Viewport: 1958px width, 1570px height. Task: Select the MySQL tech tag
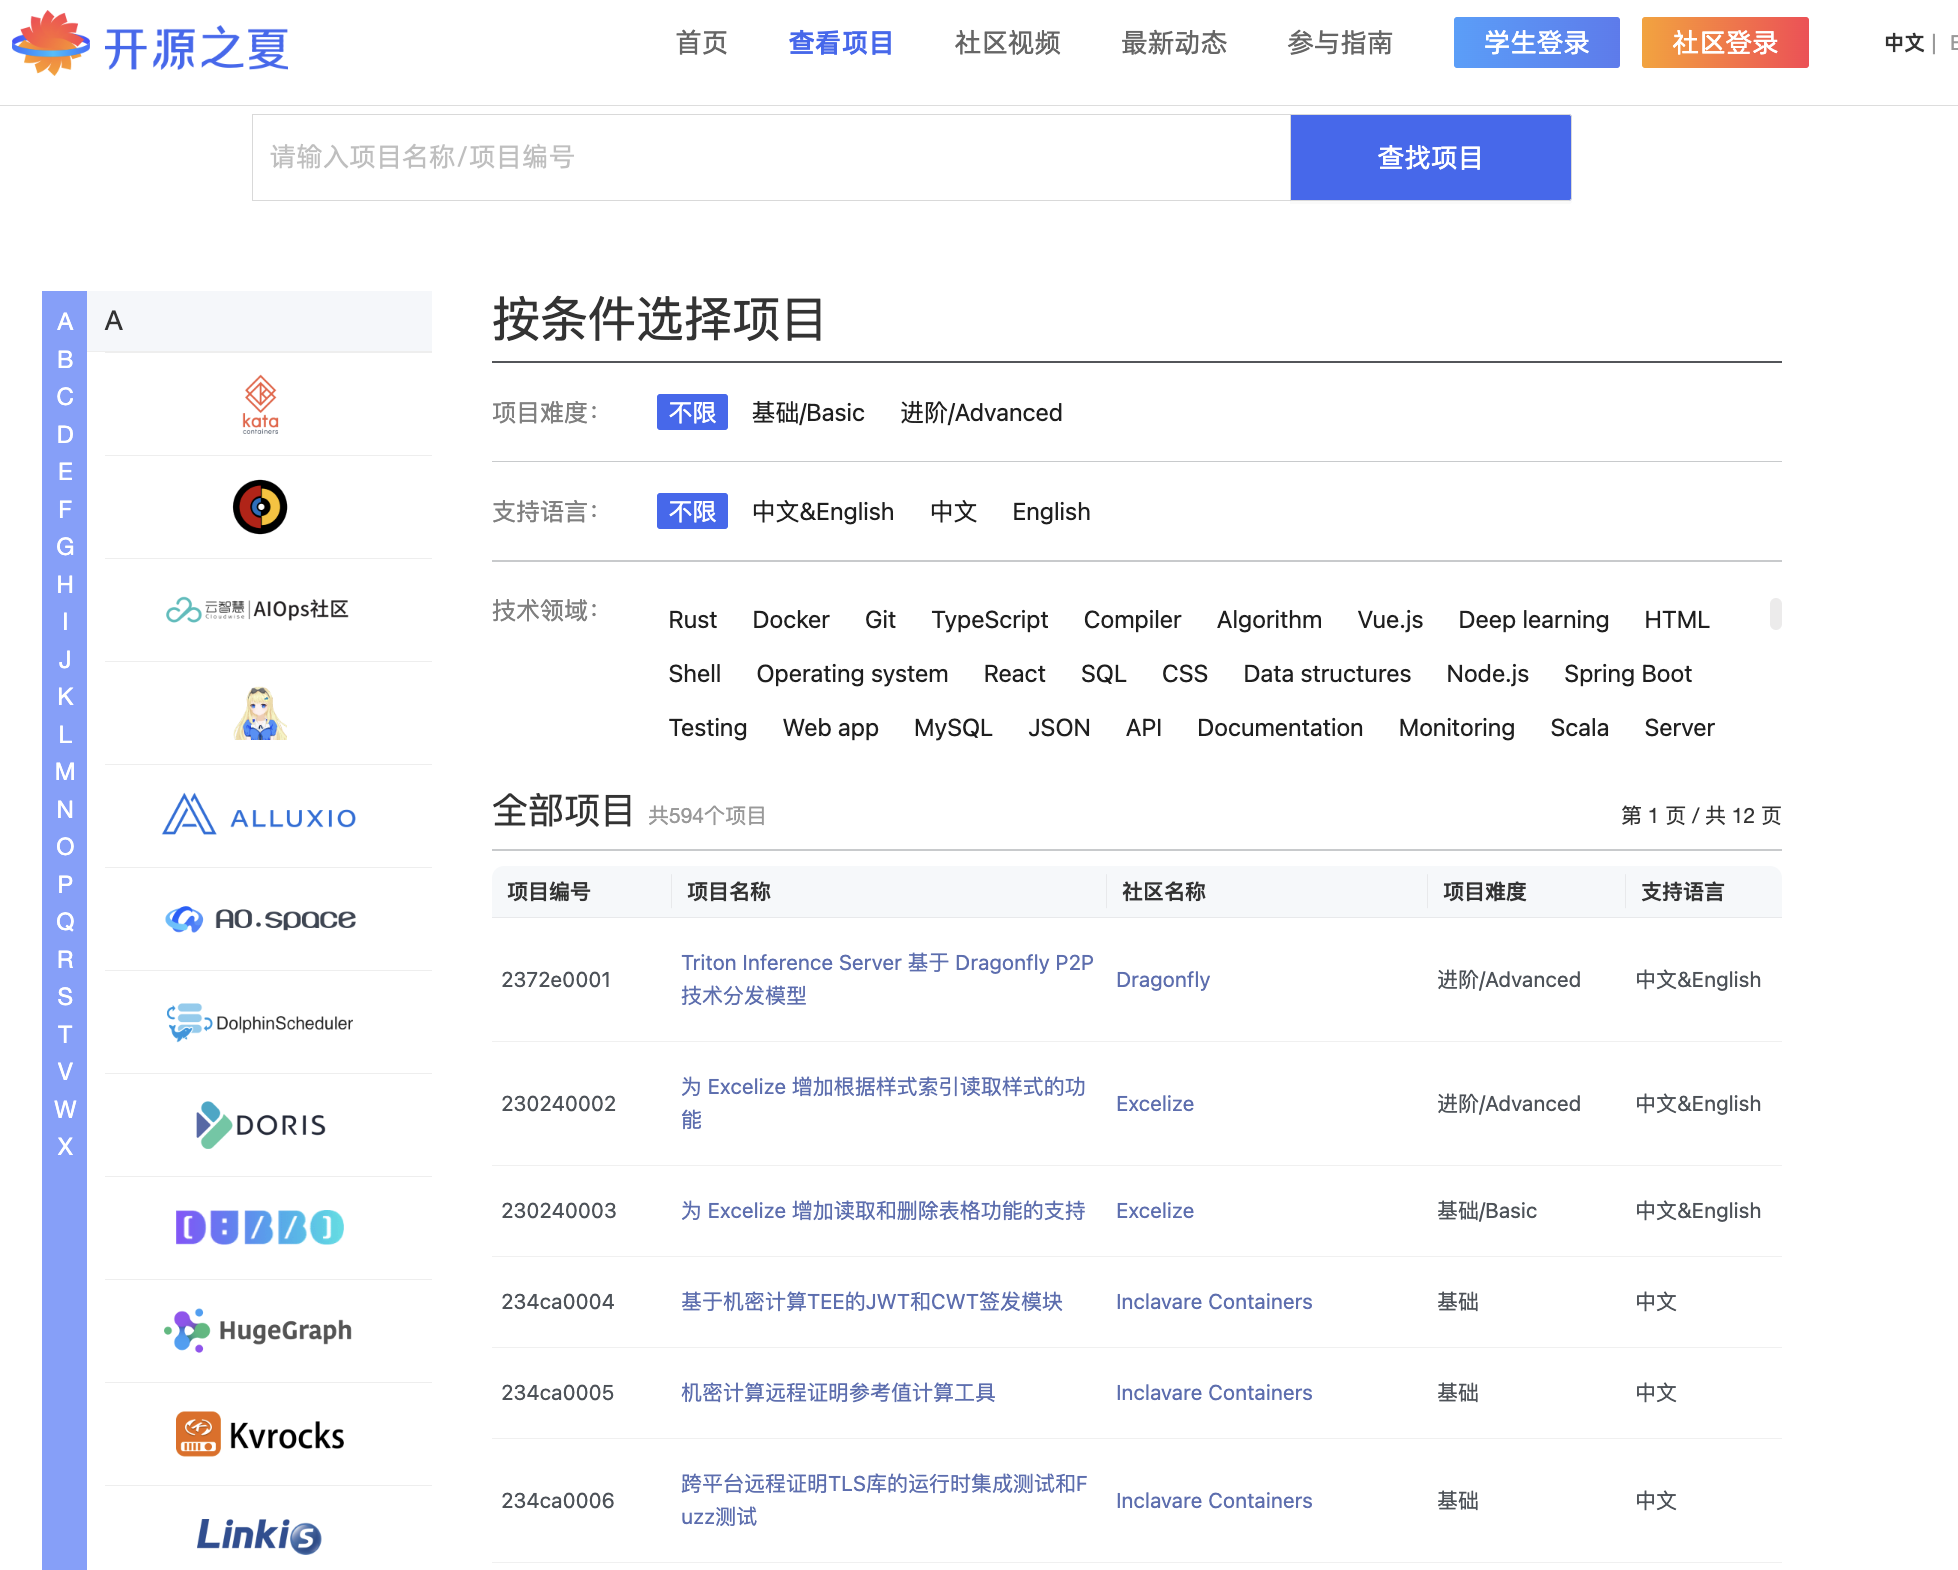pos(953,727)
